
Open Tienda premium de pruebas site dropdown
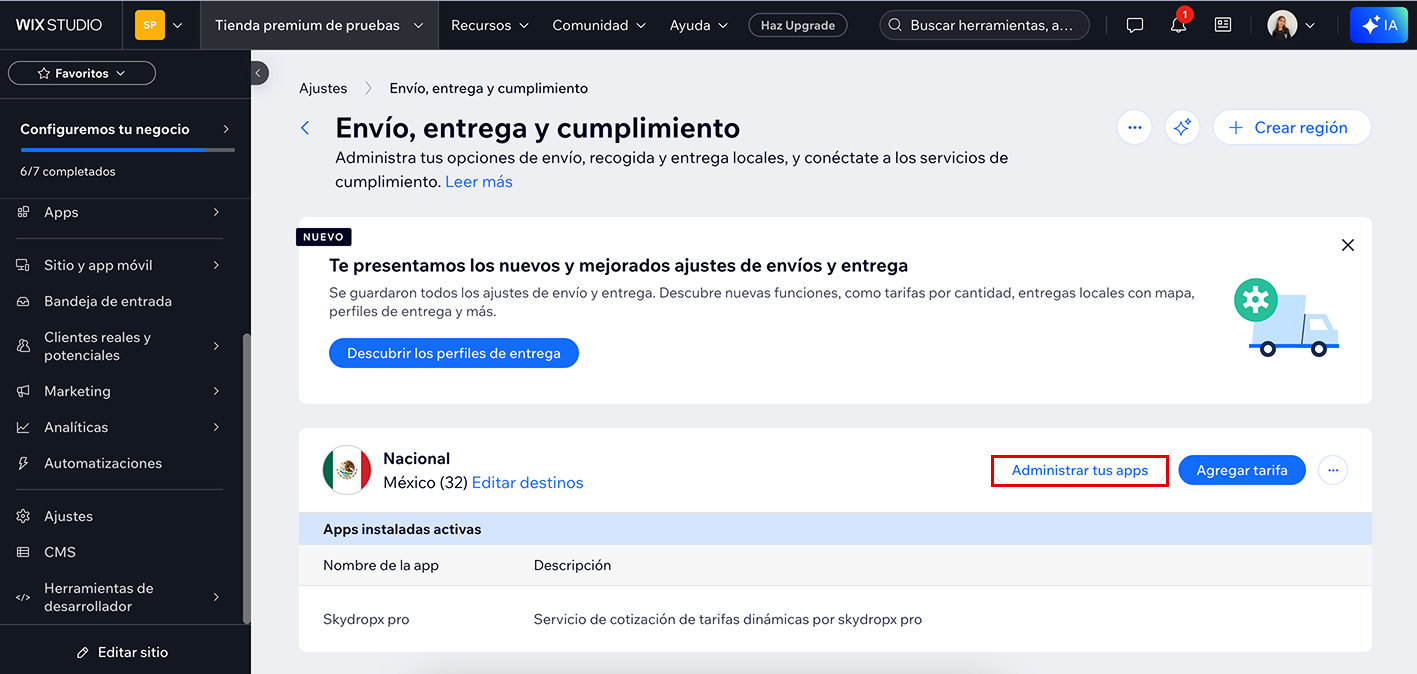(319, 25)
